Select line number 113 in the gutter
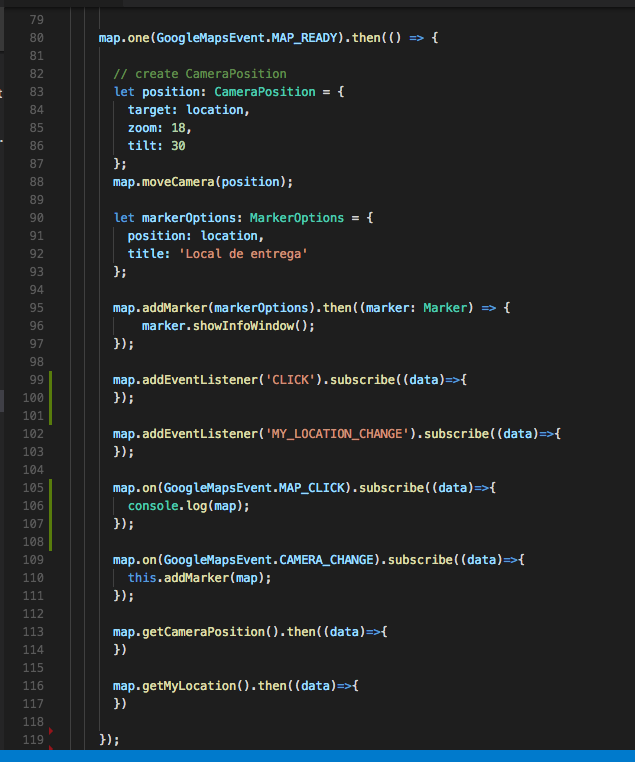Screen dimensions: 635x762 pyautogui.click(x=33, y=632)
